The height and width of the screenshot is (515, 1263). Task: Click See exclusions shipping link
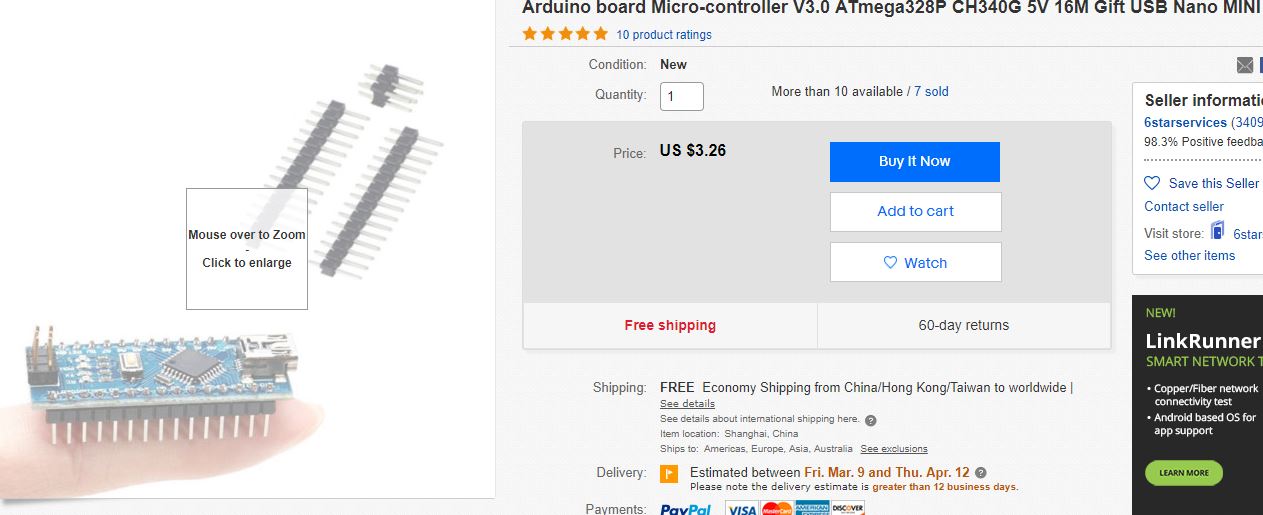[894, 449]
